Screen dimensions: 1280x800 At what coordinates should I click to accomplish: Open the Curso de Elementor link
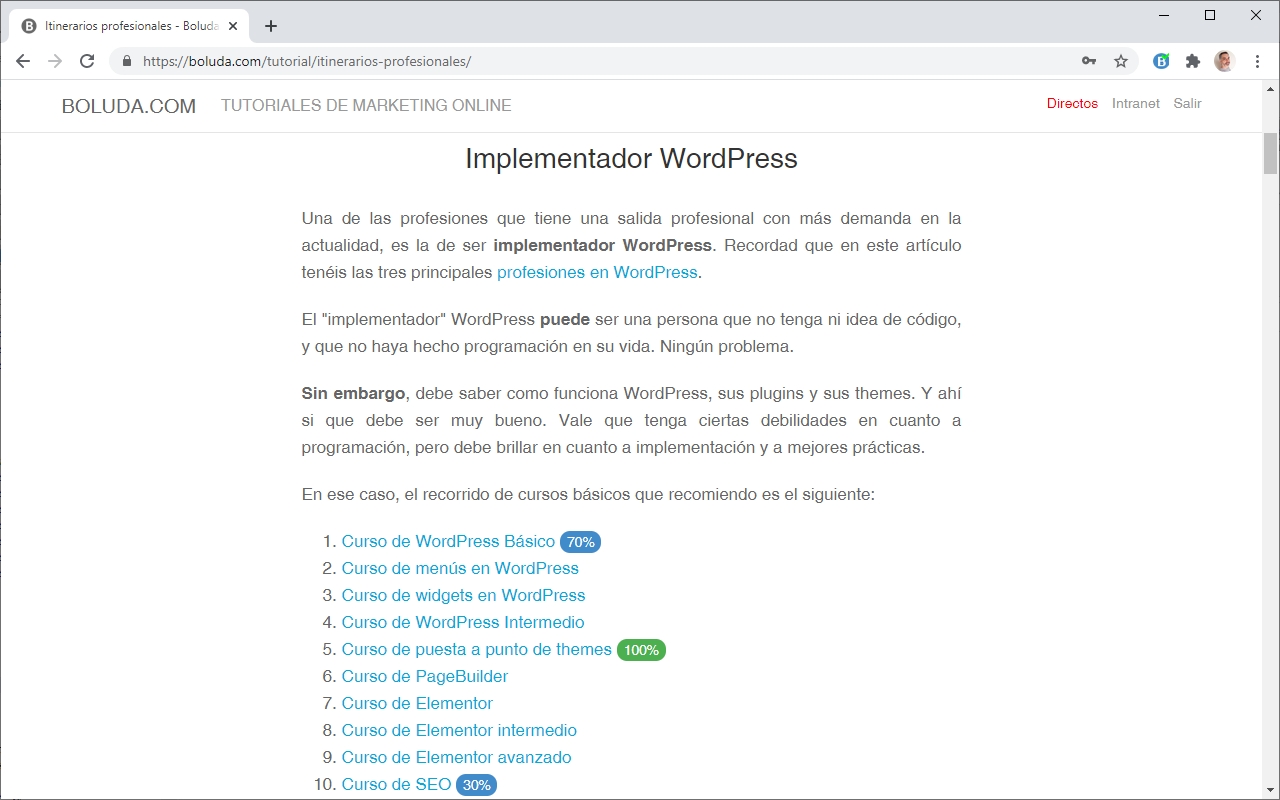click(417, 703)
